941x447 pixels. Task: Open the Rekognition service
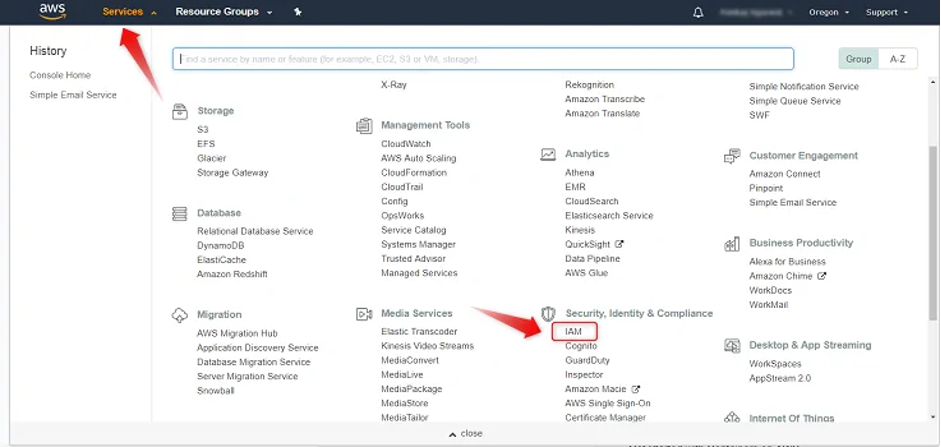pos(589,85)
